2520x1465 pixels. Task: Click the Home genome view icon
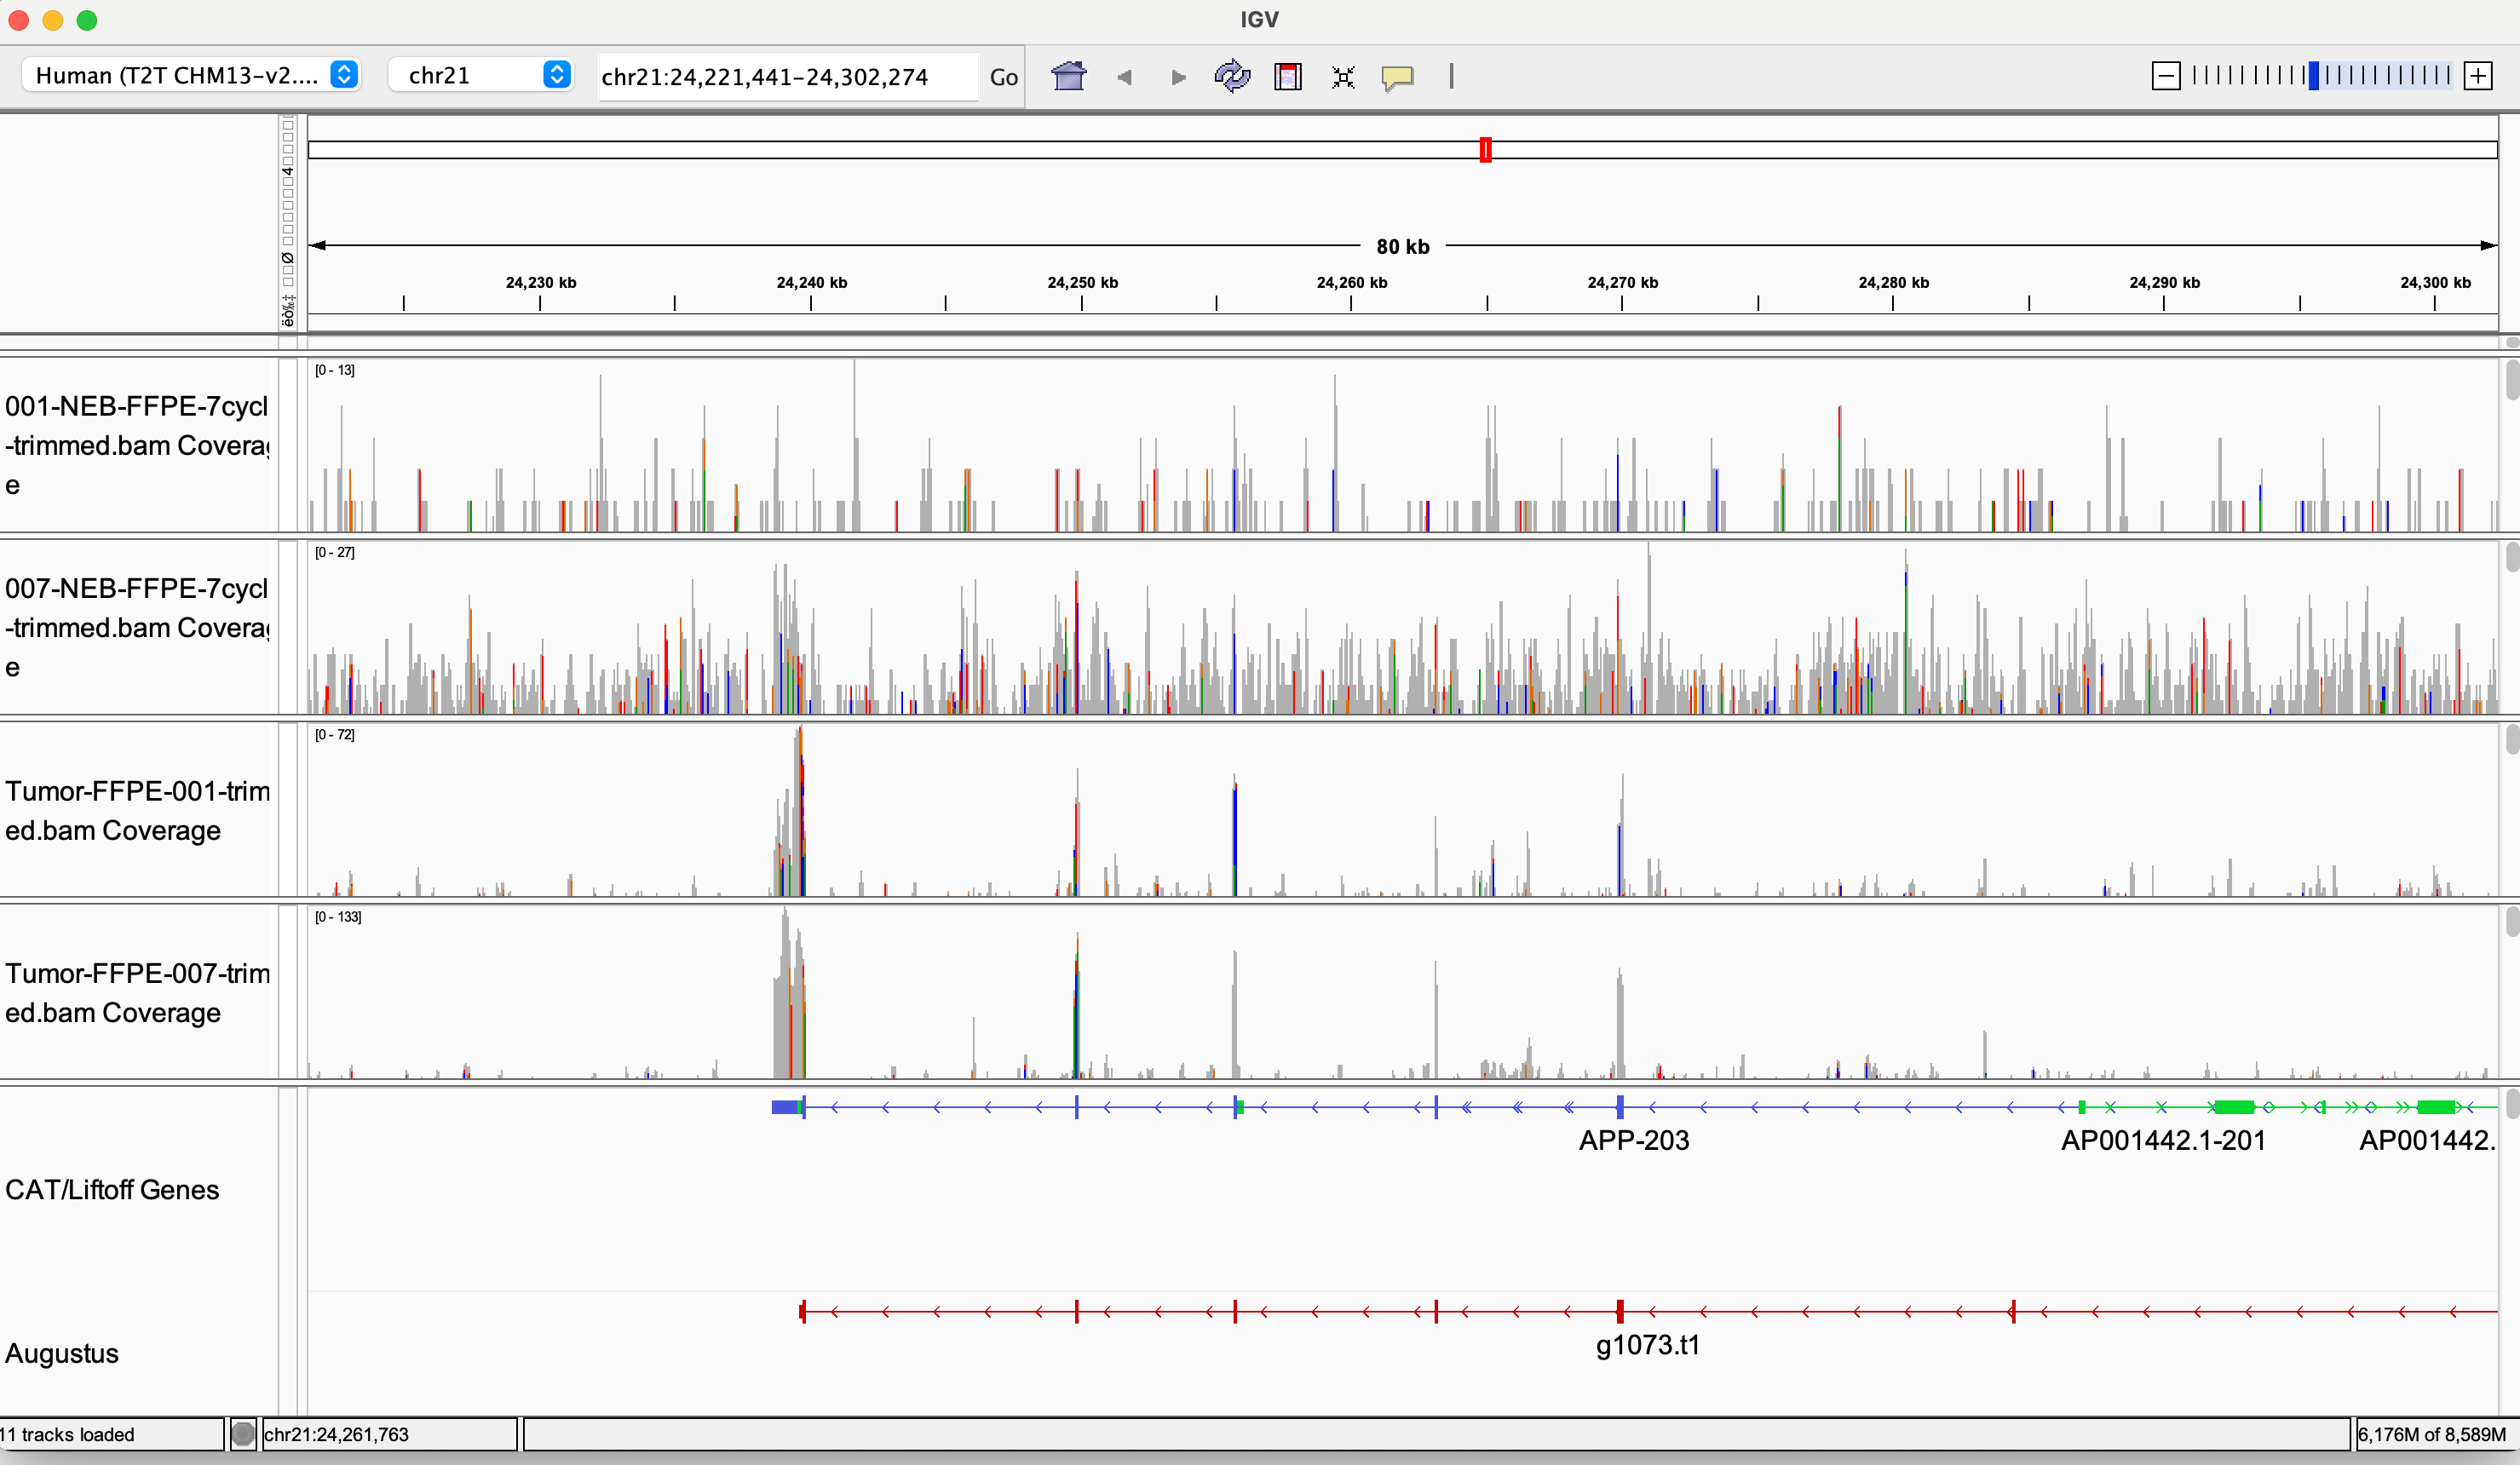(1068, 76)
